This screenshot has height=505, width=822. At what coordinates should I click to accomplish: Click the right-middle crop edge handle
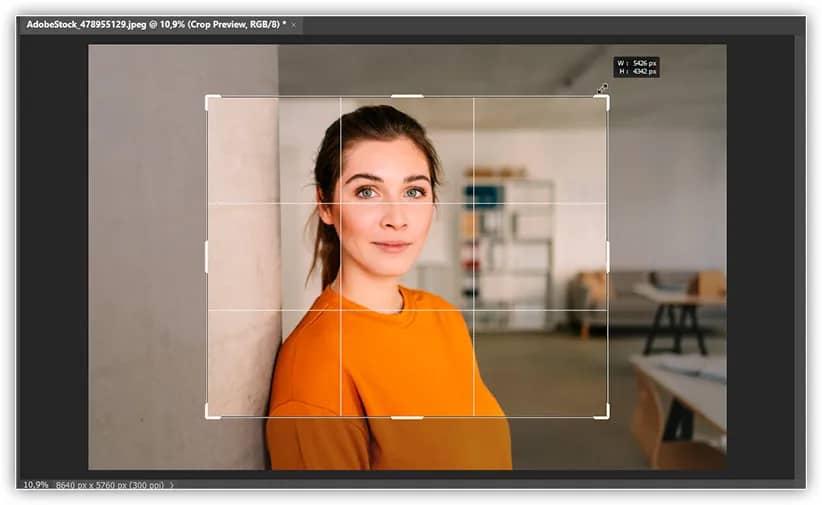pos(608,256)
